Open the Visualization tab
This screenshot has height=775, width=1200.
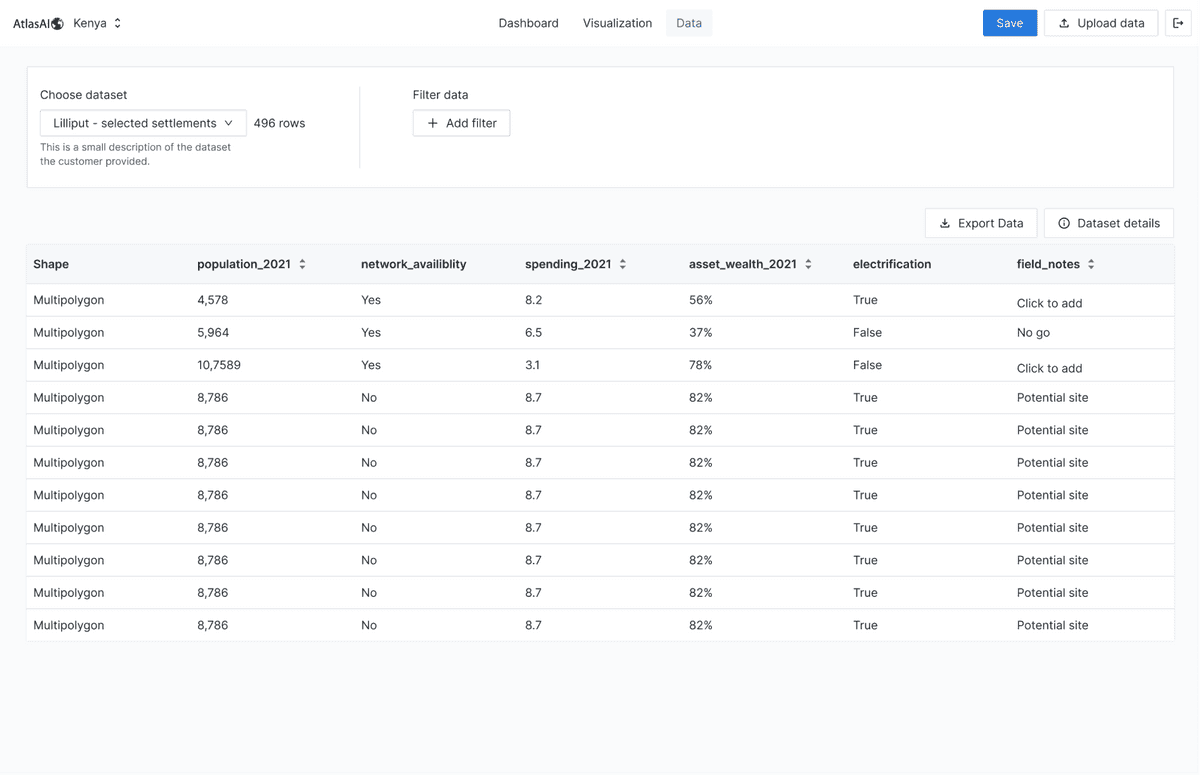617,23
